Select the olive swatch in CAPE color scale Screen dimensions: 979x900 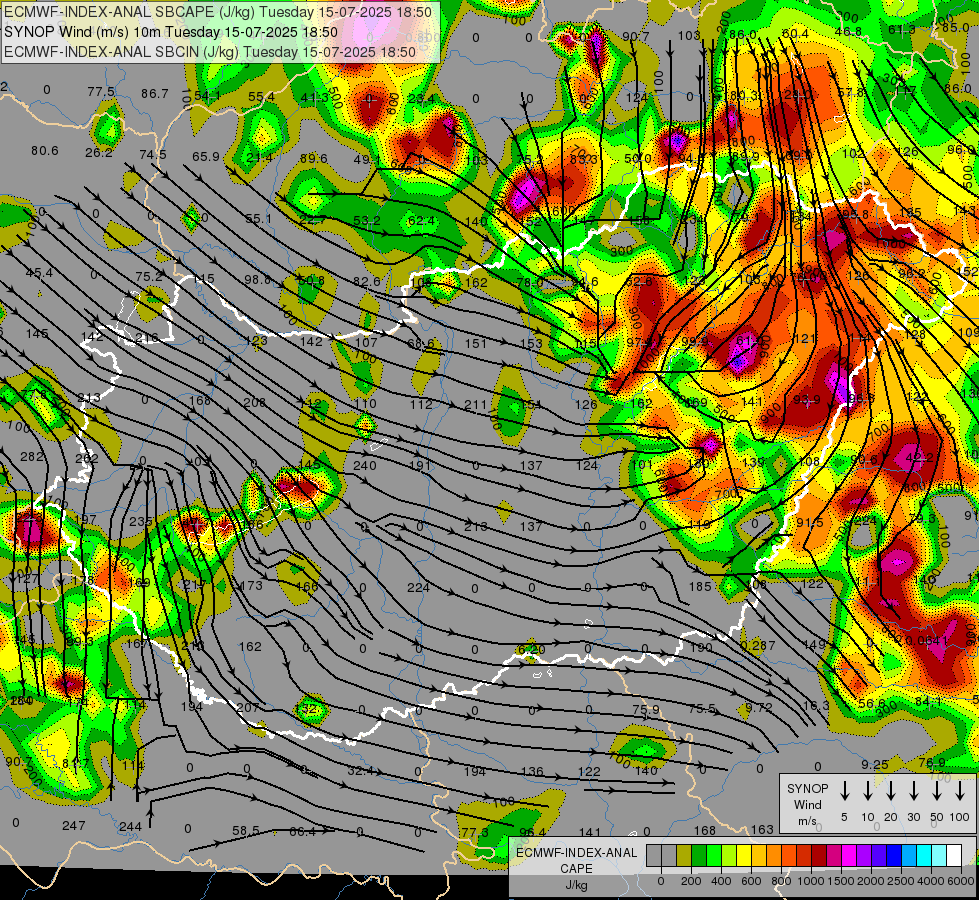pyautogui.click(x=684, y=855)
